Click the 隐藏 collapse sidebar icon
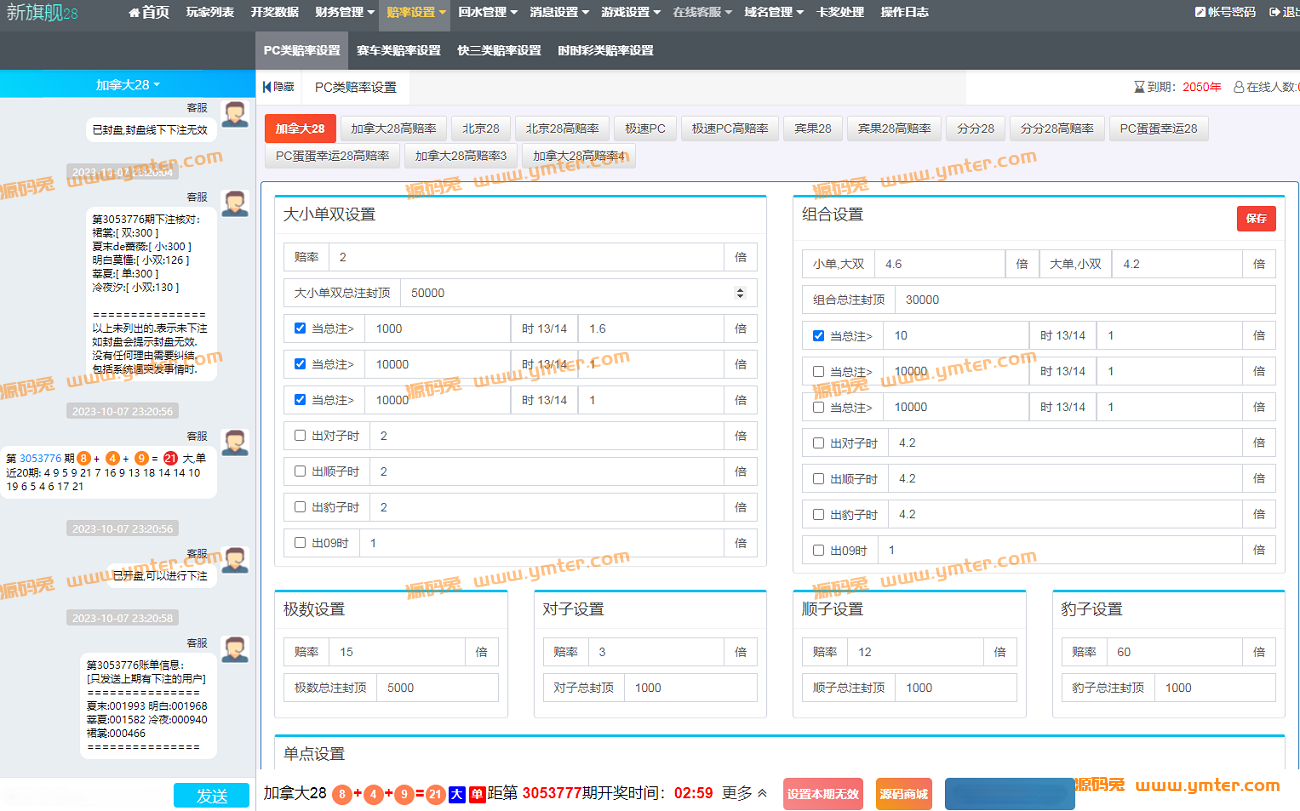 pos(267,87)
